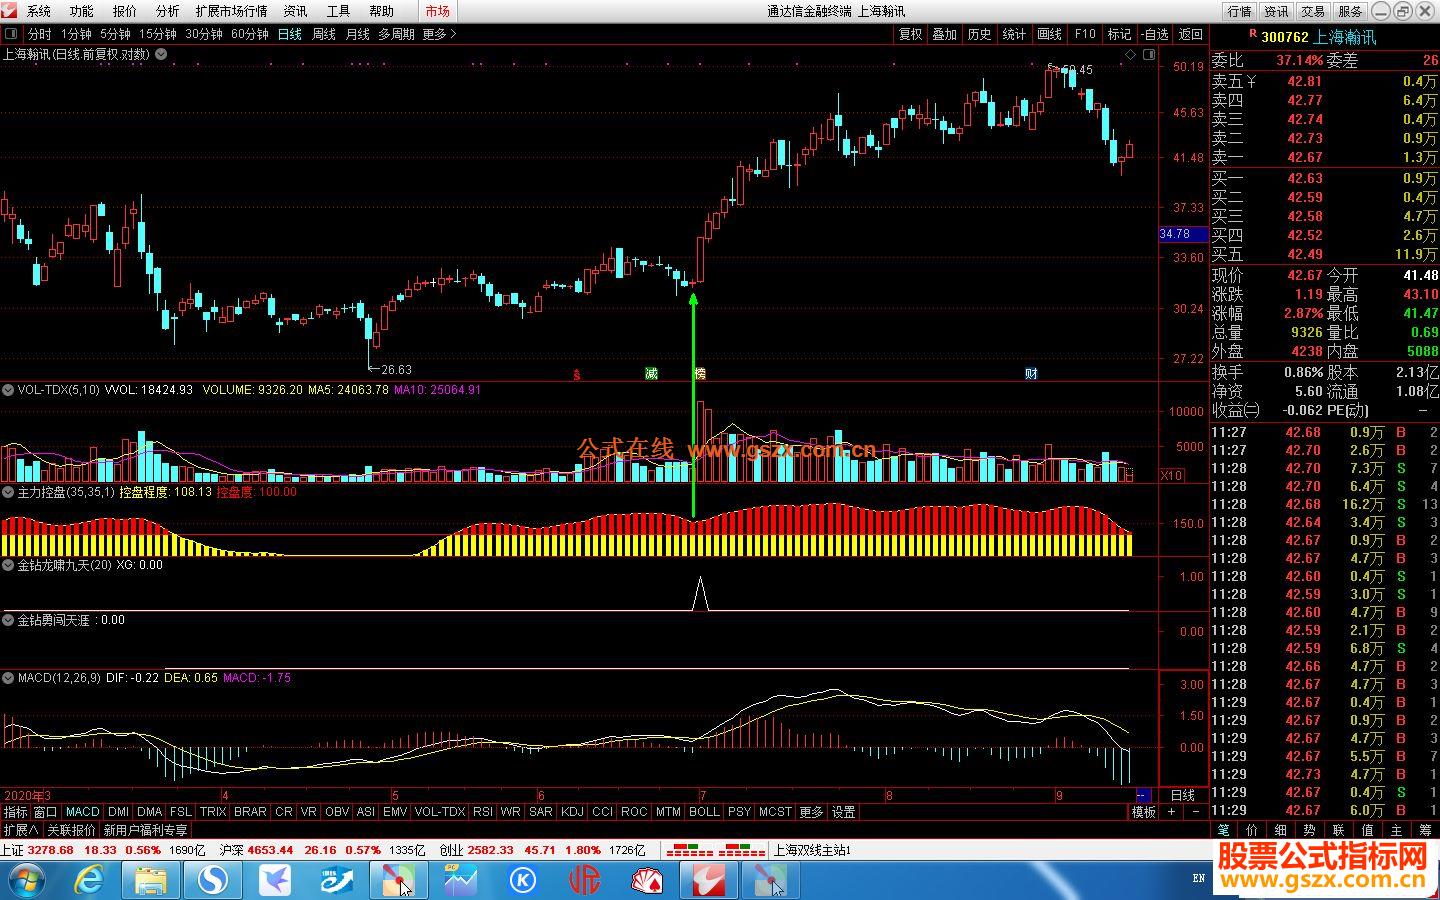Click the 复权 toolbar button
Screen dimensions: 1440x900
coord(910,34)
